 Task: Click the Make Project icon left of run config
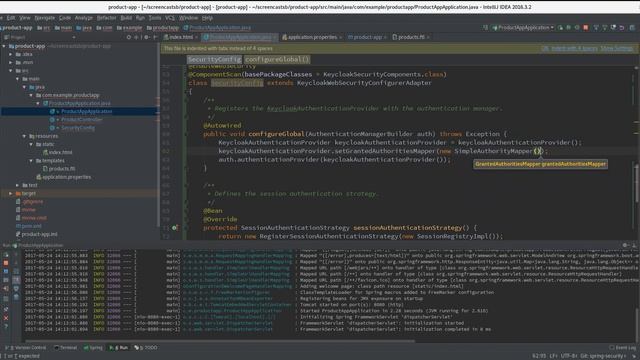485,28
